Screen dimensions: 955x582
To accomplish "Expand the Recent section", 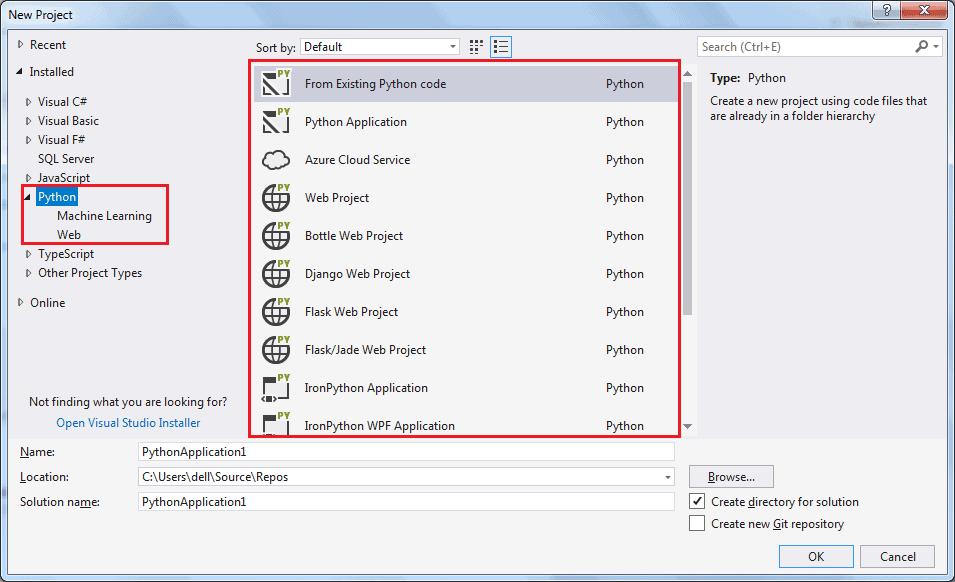I will [x=21, y=44].
